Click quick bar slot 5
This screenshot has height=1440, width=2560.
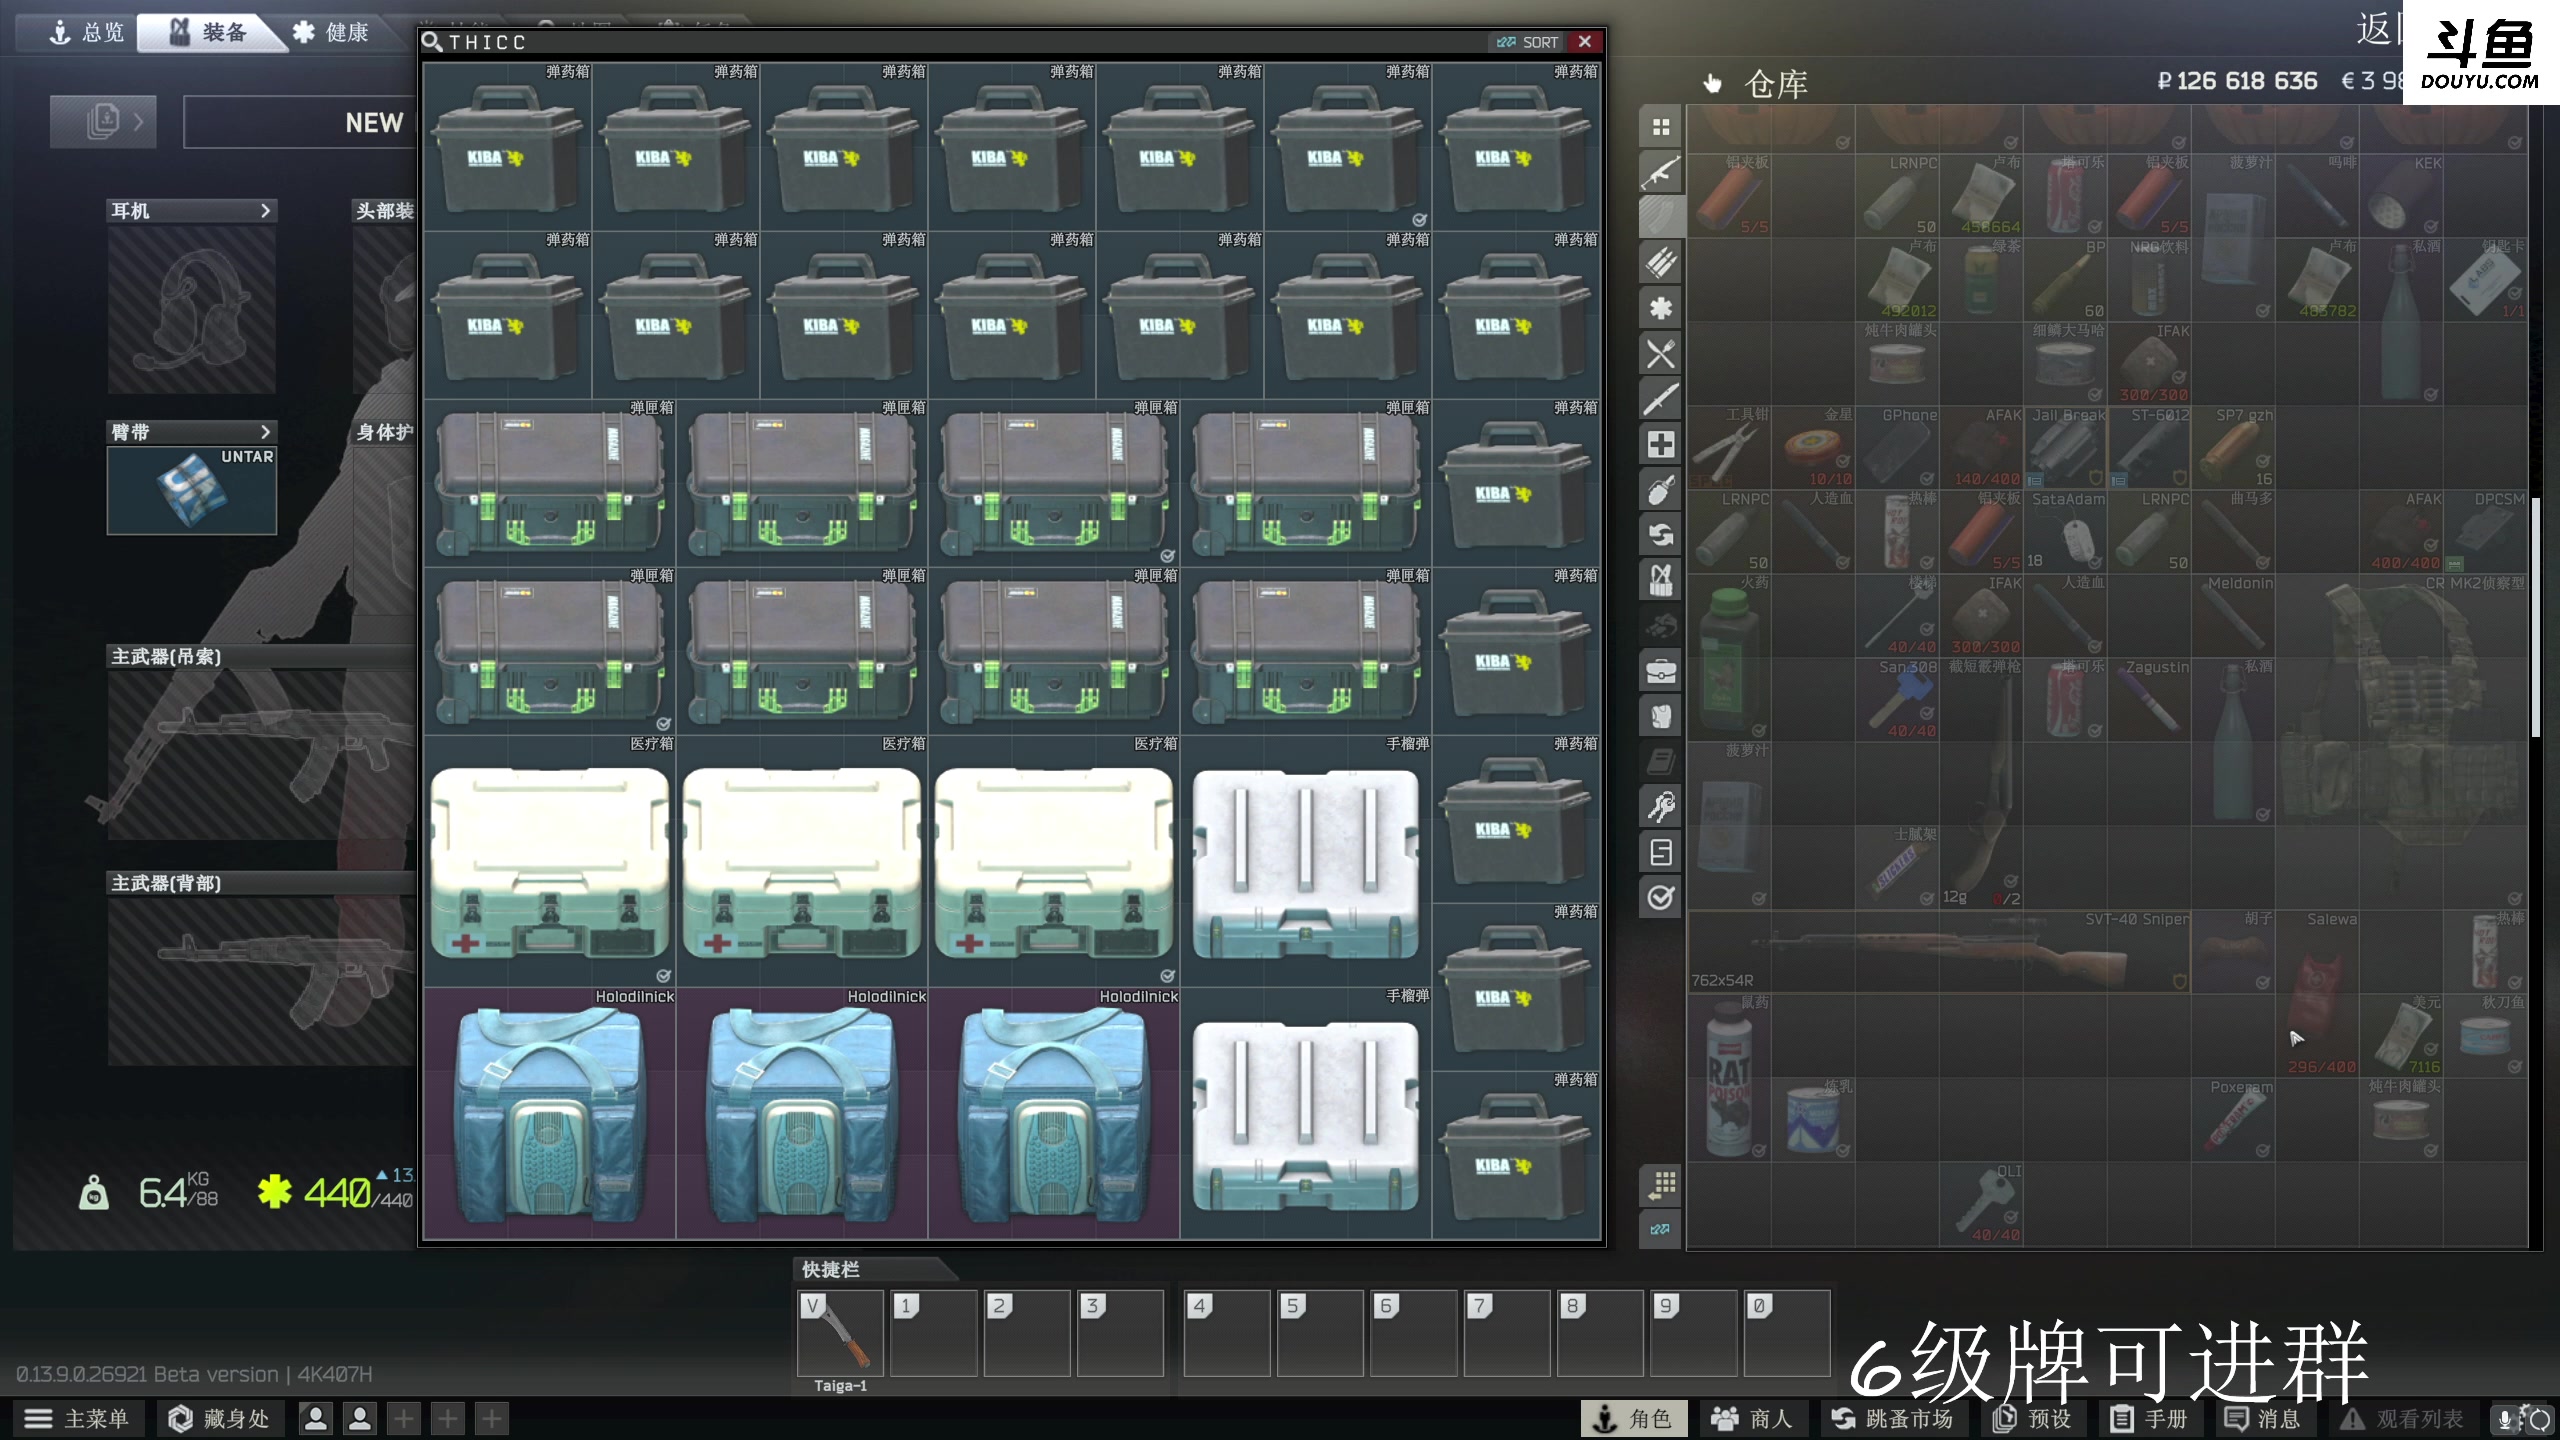tap(1320, 1334)
